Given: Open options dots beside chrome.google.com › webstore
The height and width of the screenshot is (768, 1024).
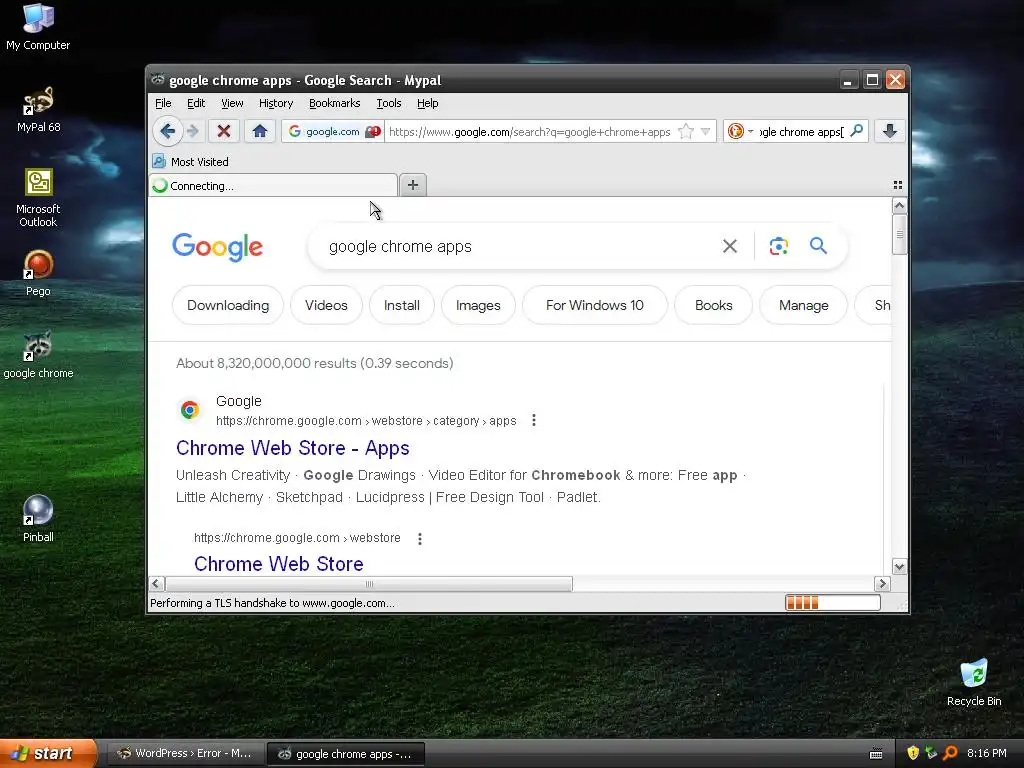Looking at the screenshot, I should coord(420,538).
